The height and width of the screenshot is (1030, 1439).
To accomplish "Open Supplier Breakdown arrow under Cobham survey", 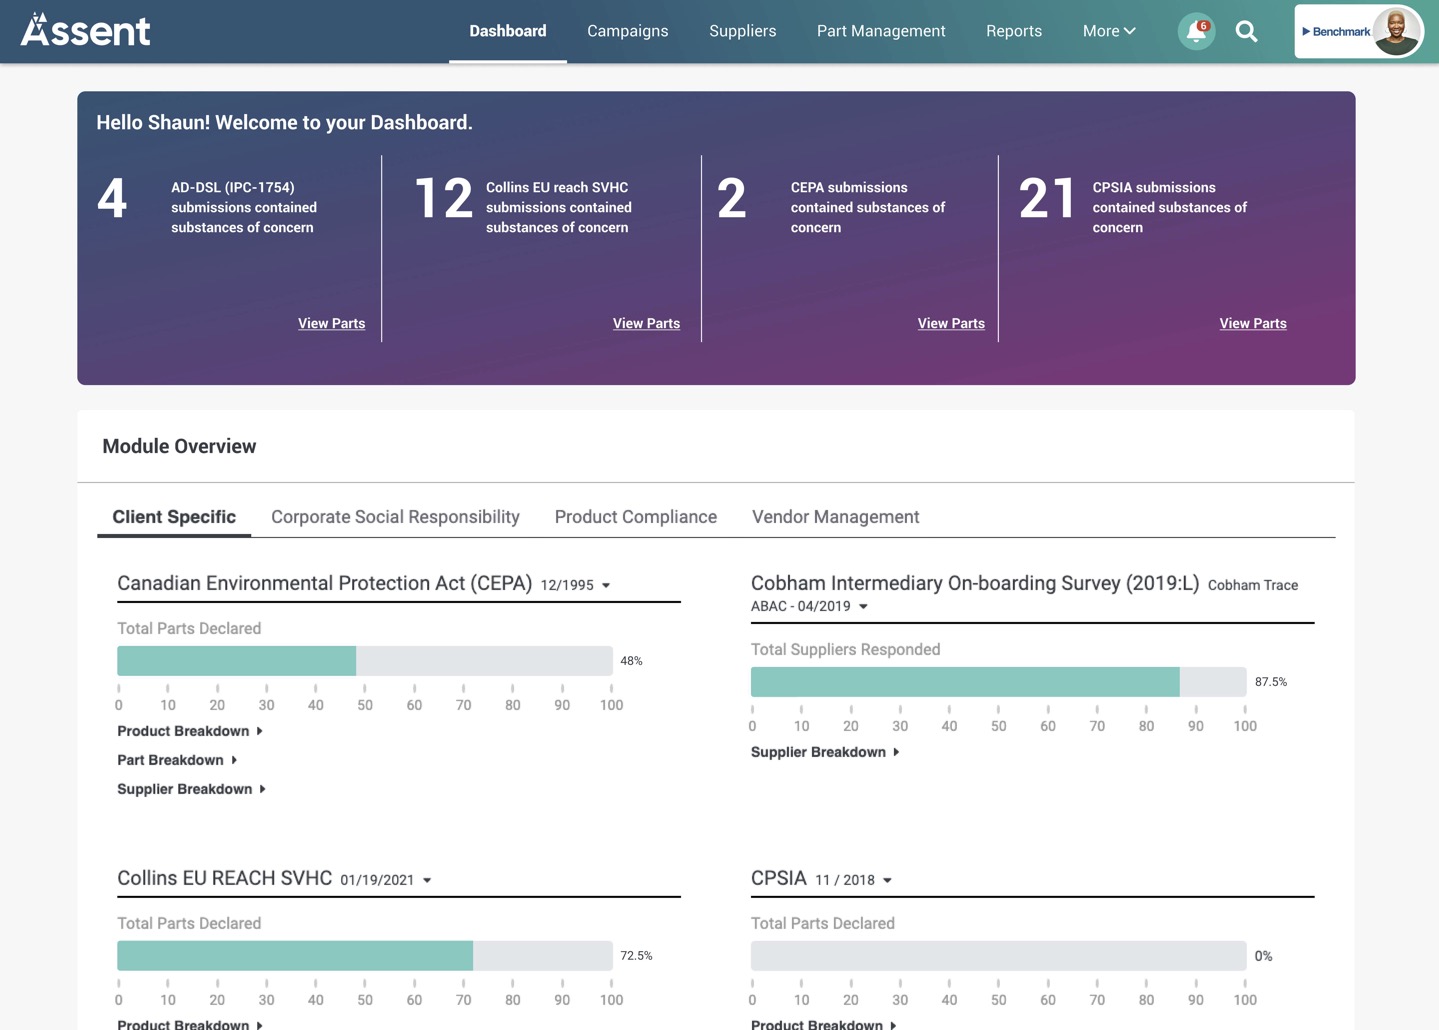I will [x=895, y=752].
